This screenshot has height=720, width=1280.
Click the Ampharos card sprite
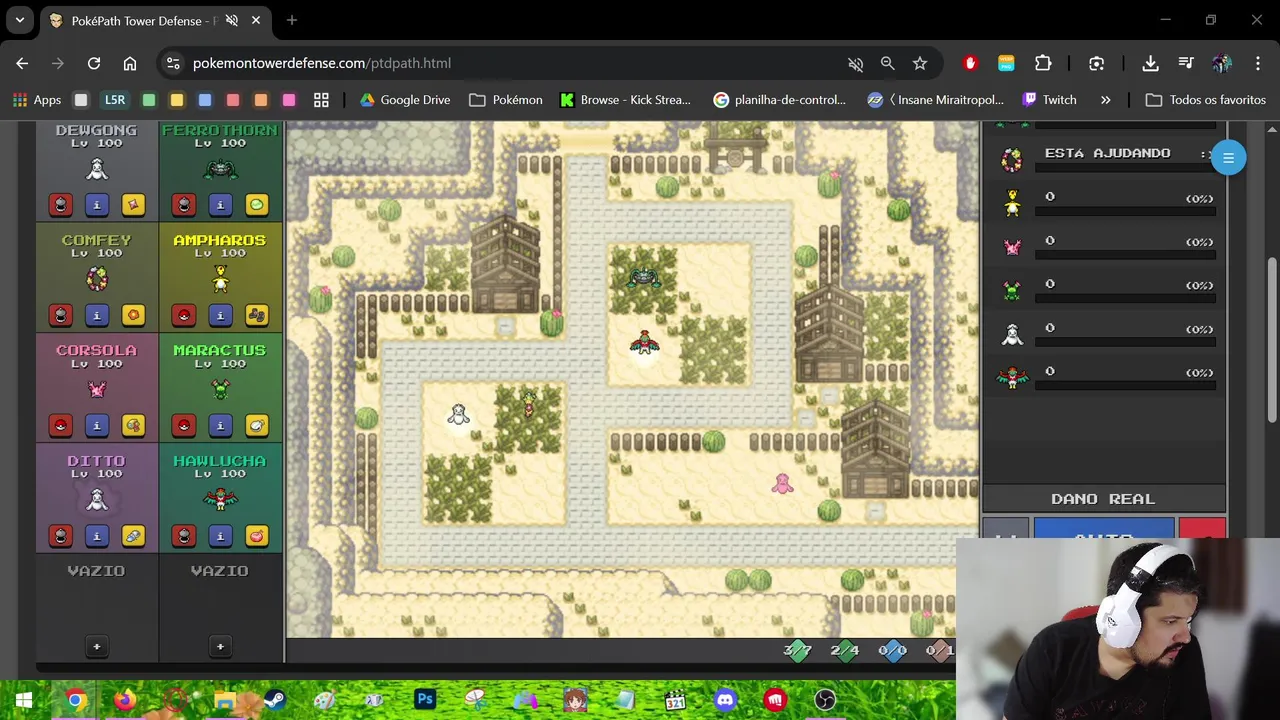(220, 279)
